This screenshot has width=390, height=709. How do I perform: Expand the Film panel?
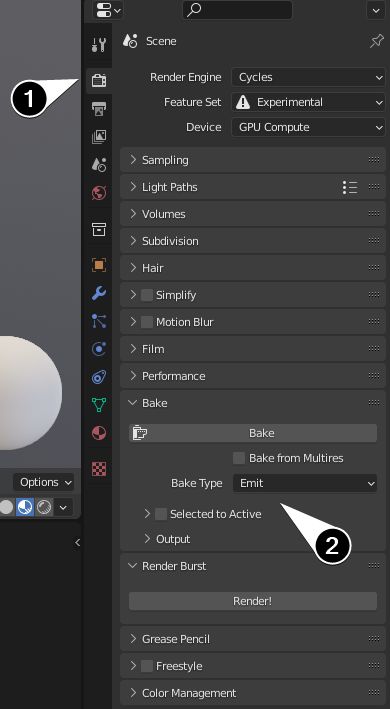click(x=253, y=349)
